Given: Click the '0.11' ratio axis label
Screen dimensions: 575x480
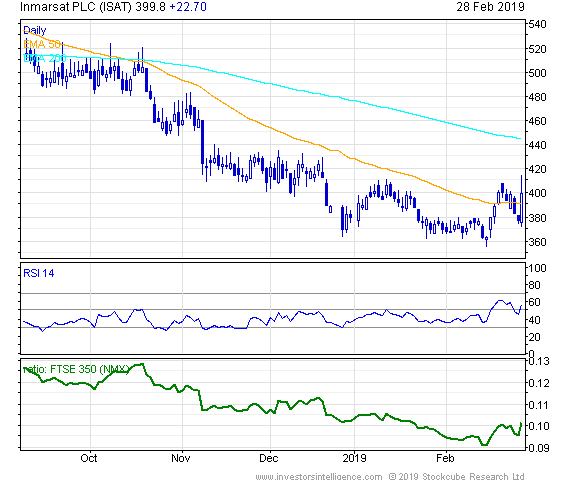Looking at the screenshot, I should (539, 405).
